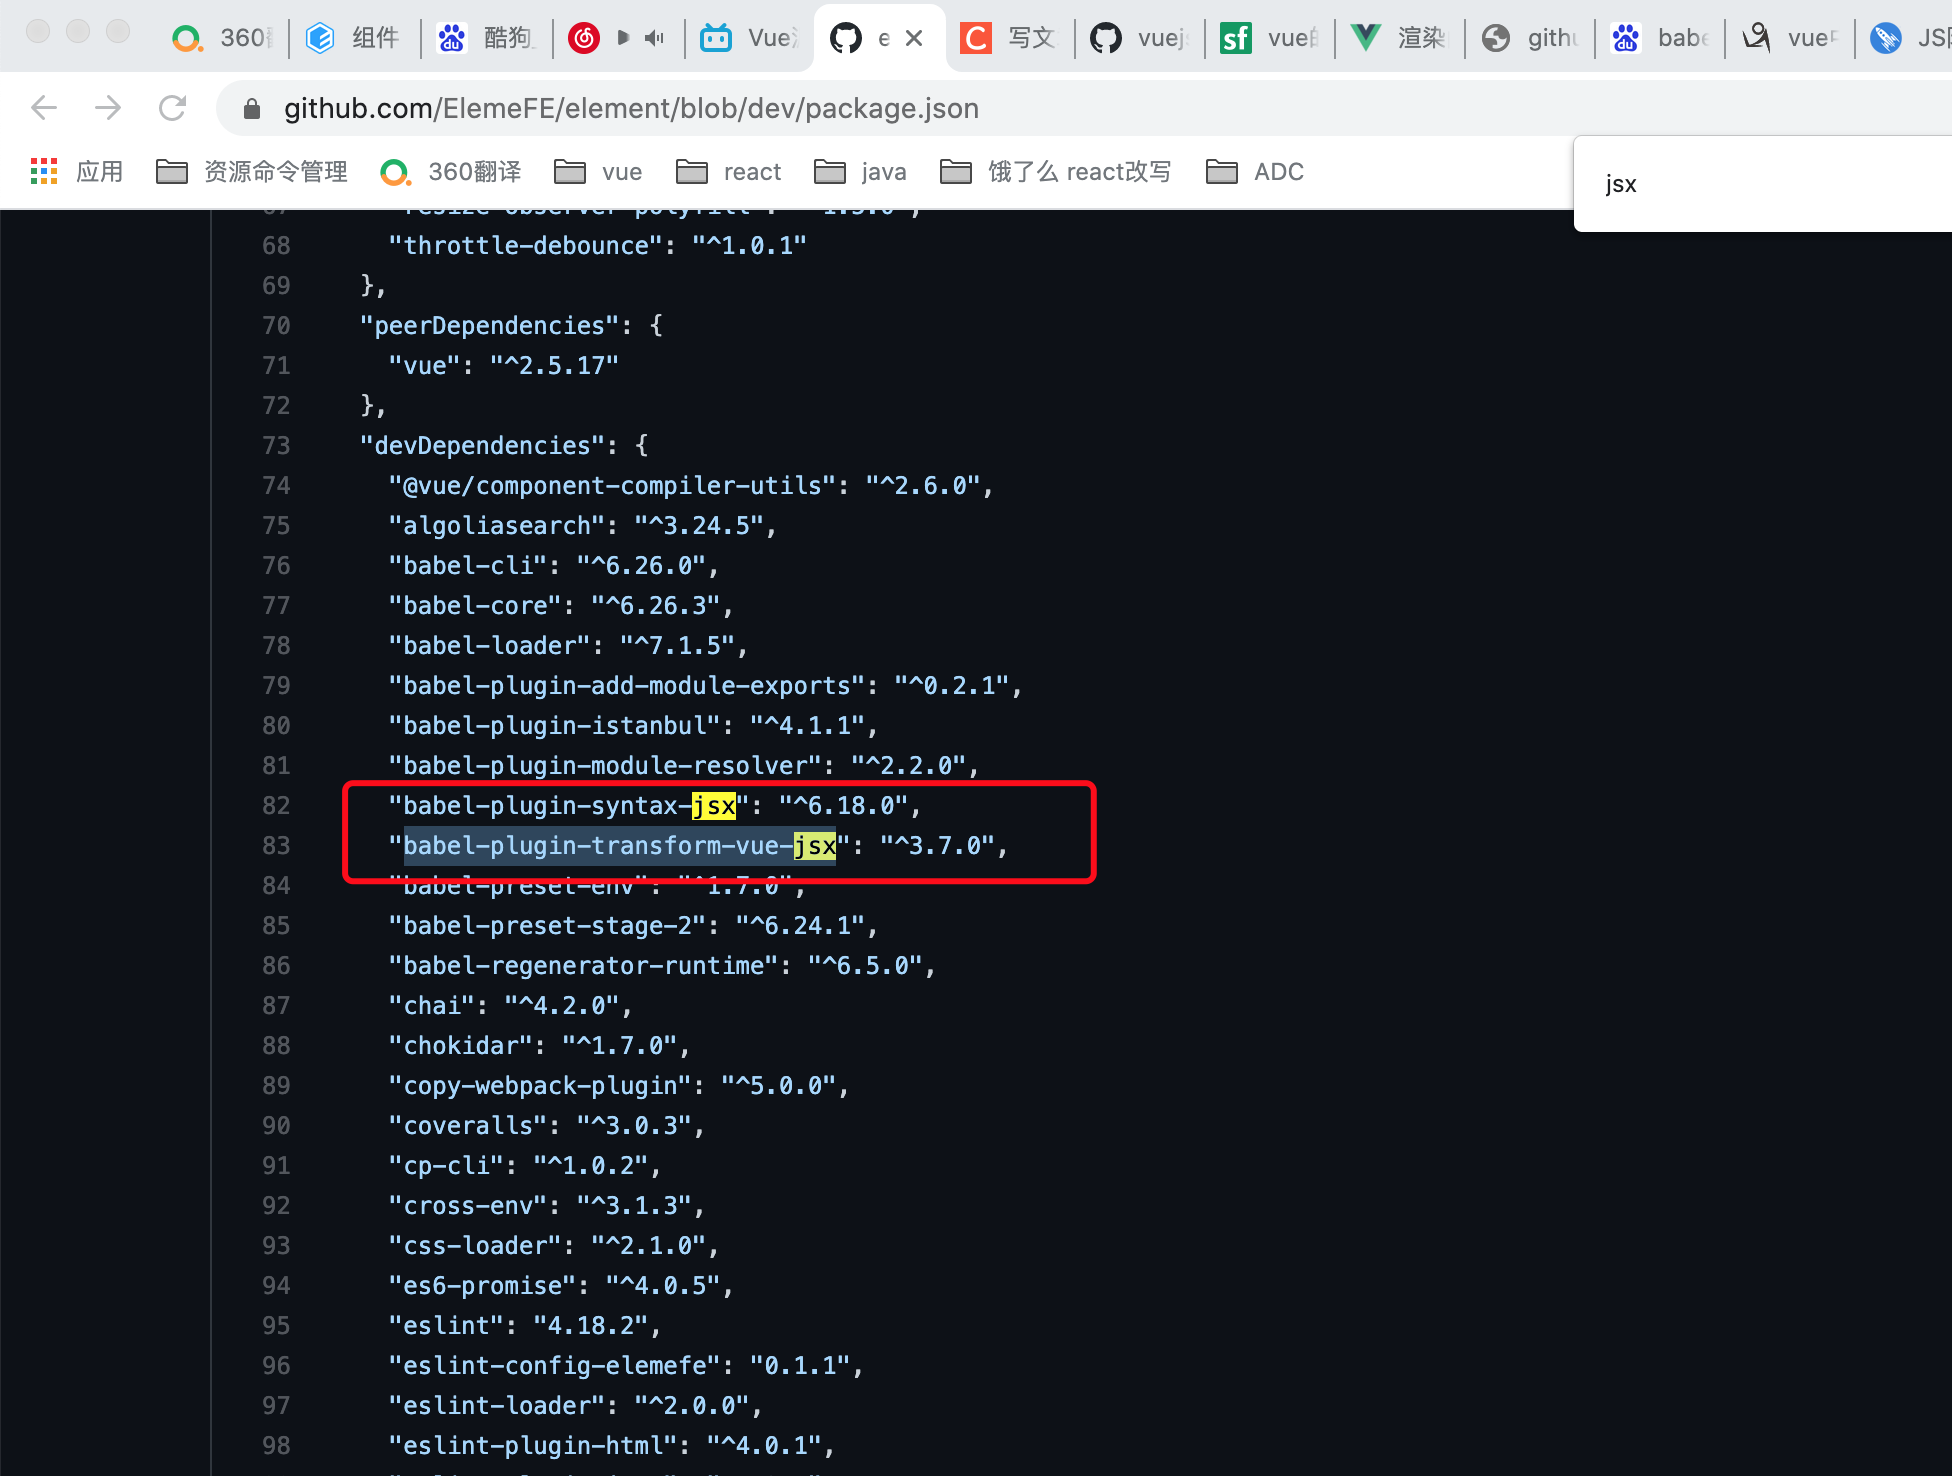Click the "eslint": "4.18.2" entry
Image resolution: width=1952 pixels, height=1476 pixels.
tap(525, 1326)
